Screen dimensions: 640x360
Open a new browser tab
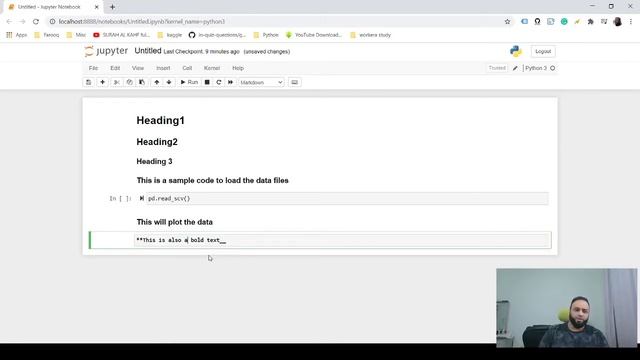[x=112, y=7]
